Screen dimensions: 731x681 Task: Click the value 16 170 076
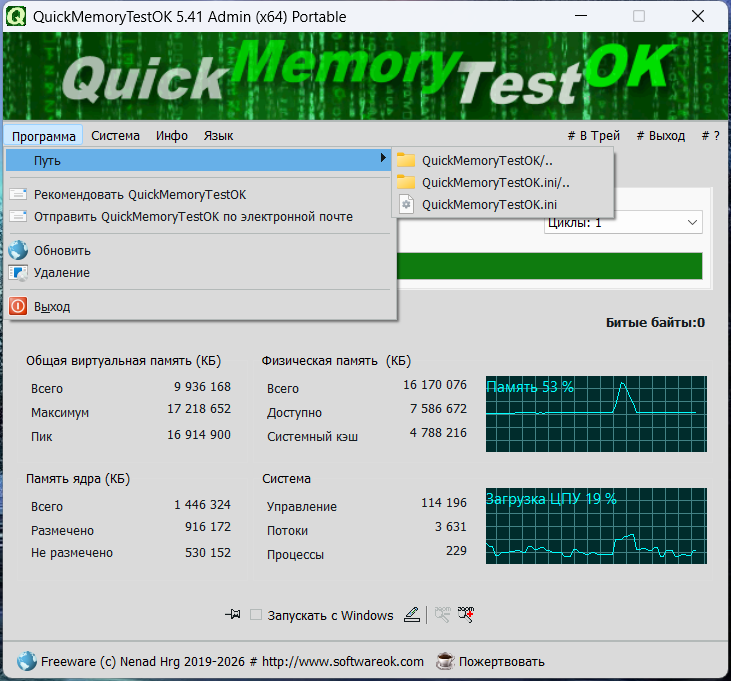[x=435, y=385]
